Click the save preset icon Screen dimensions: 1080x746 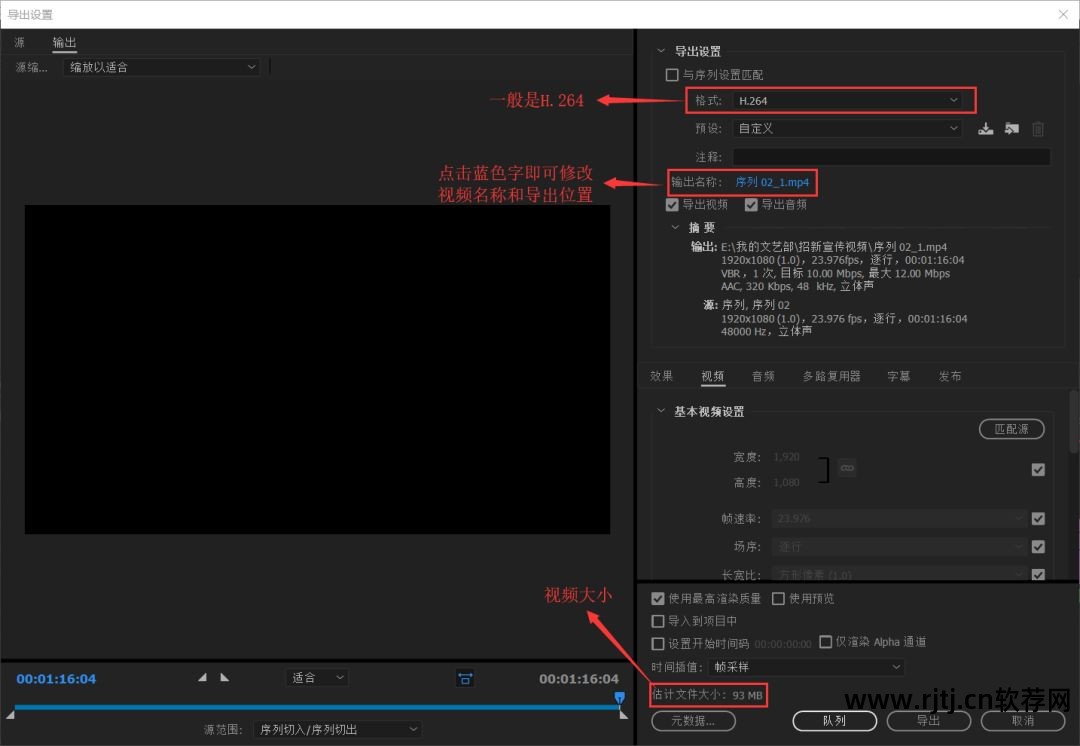(986, 129)
